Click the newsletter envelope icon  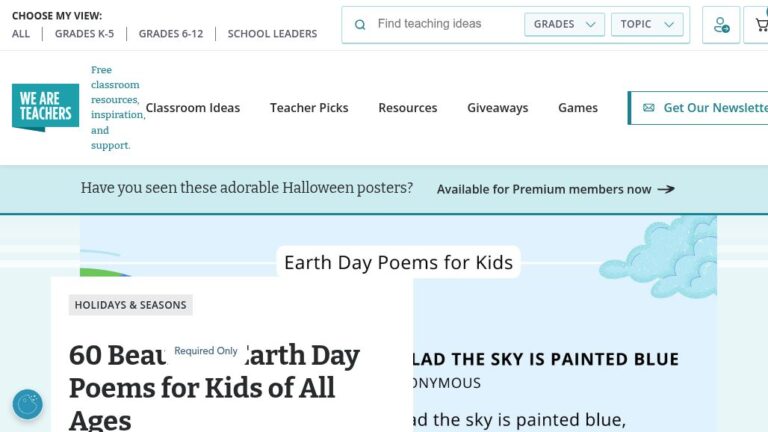[x=648, y=108]
